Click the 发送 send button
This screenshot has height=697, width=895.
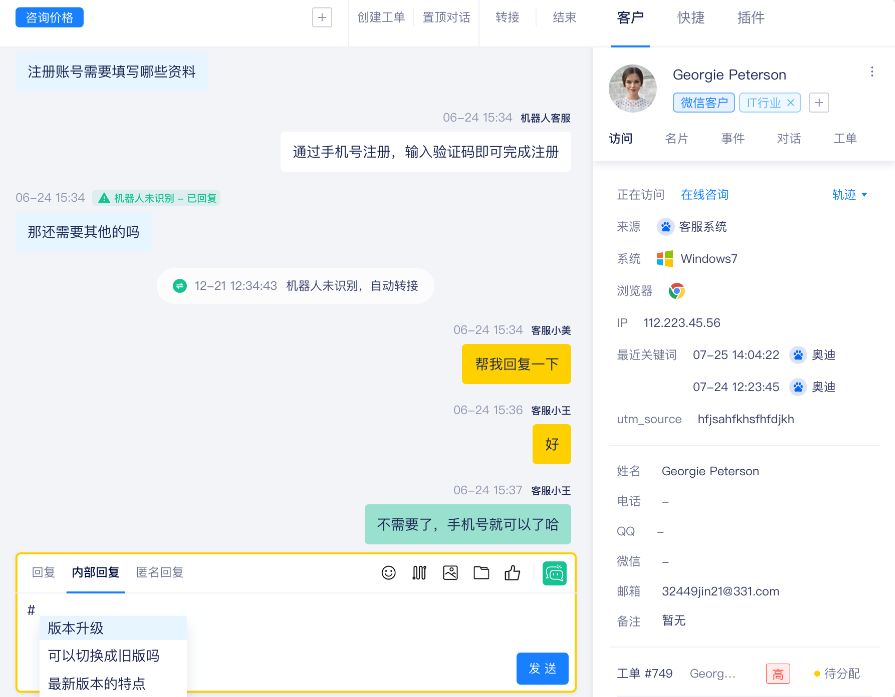tap(542, 668)
